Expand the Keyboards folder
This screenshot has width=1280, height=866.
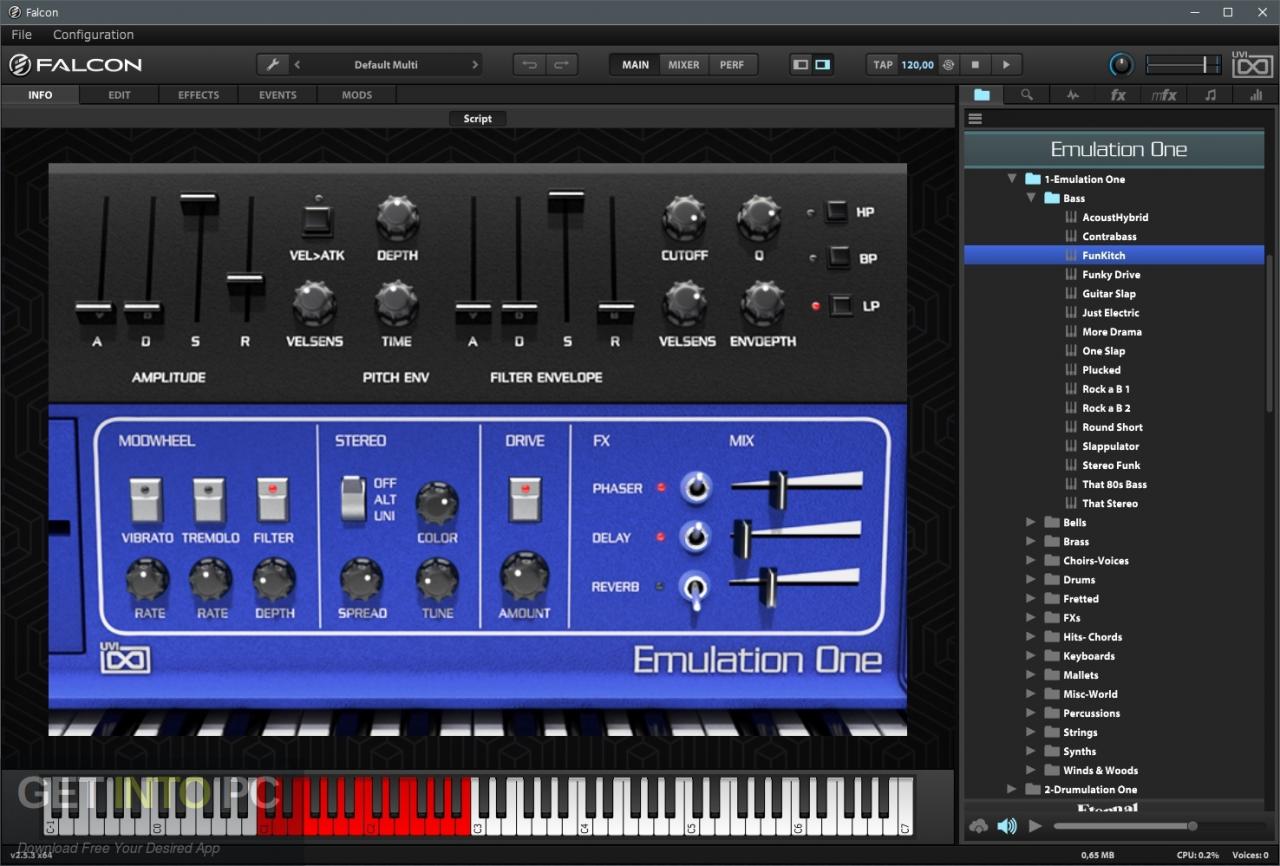pyautogui.click(x=1031, y=656)
